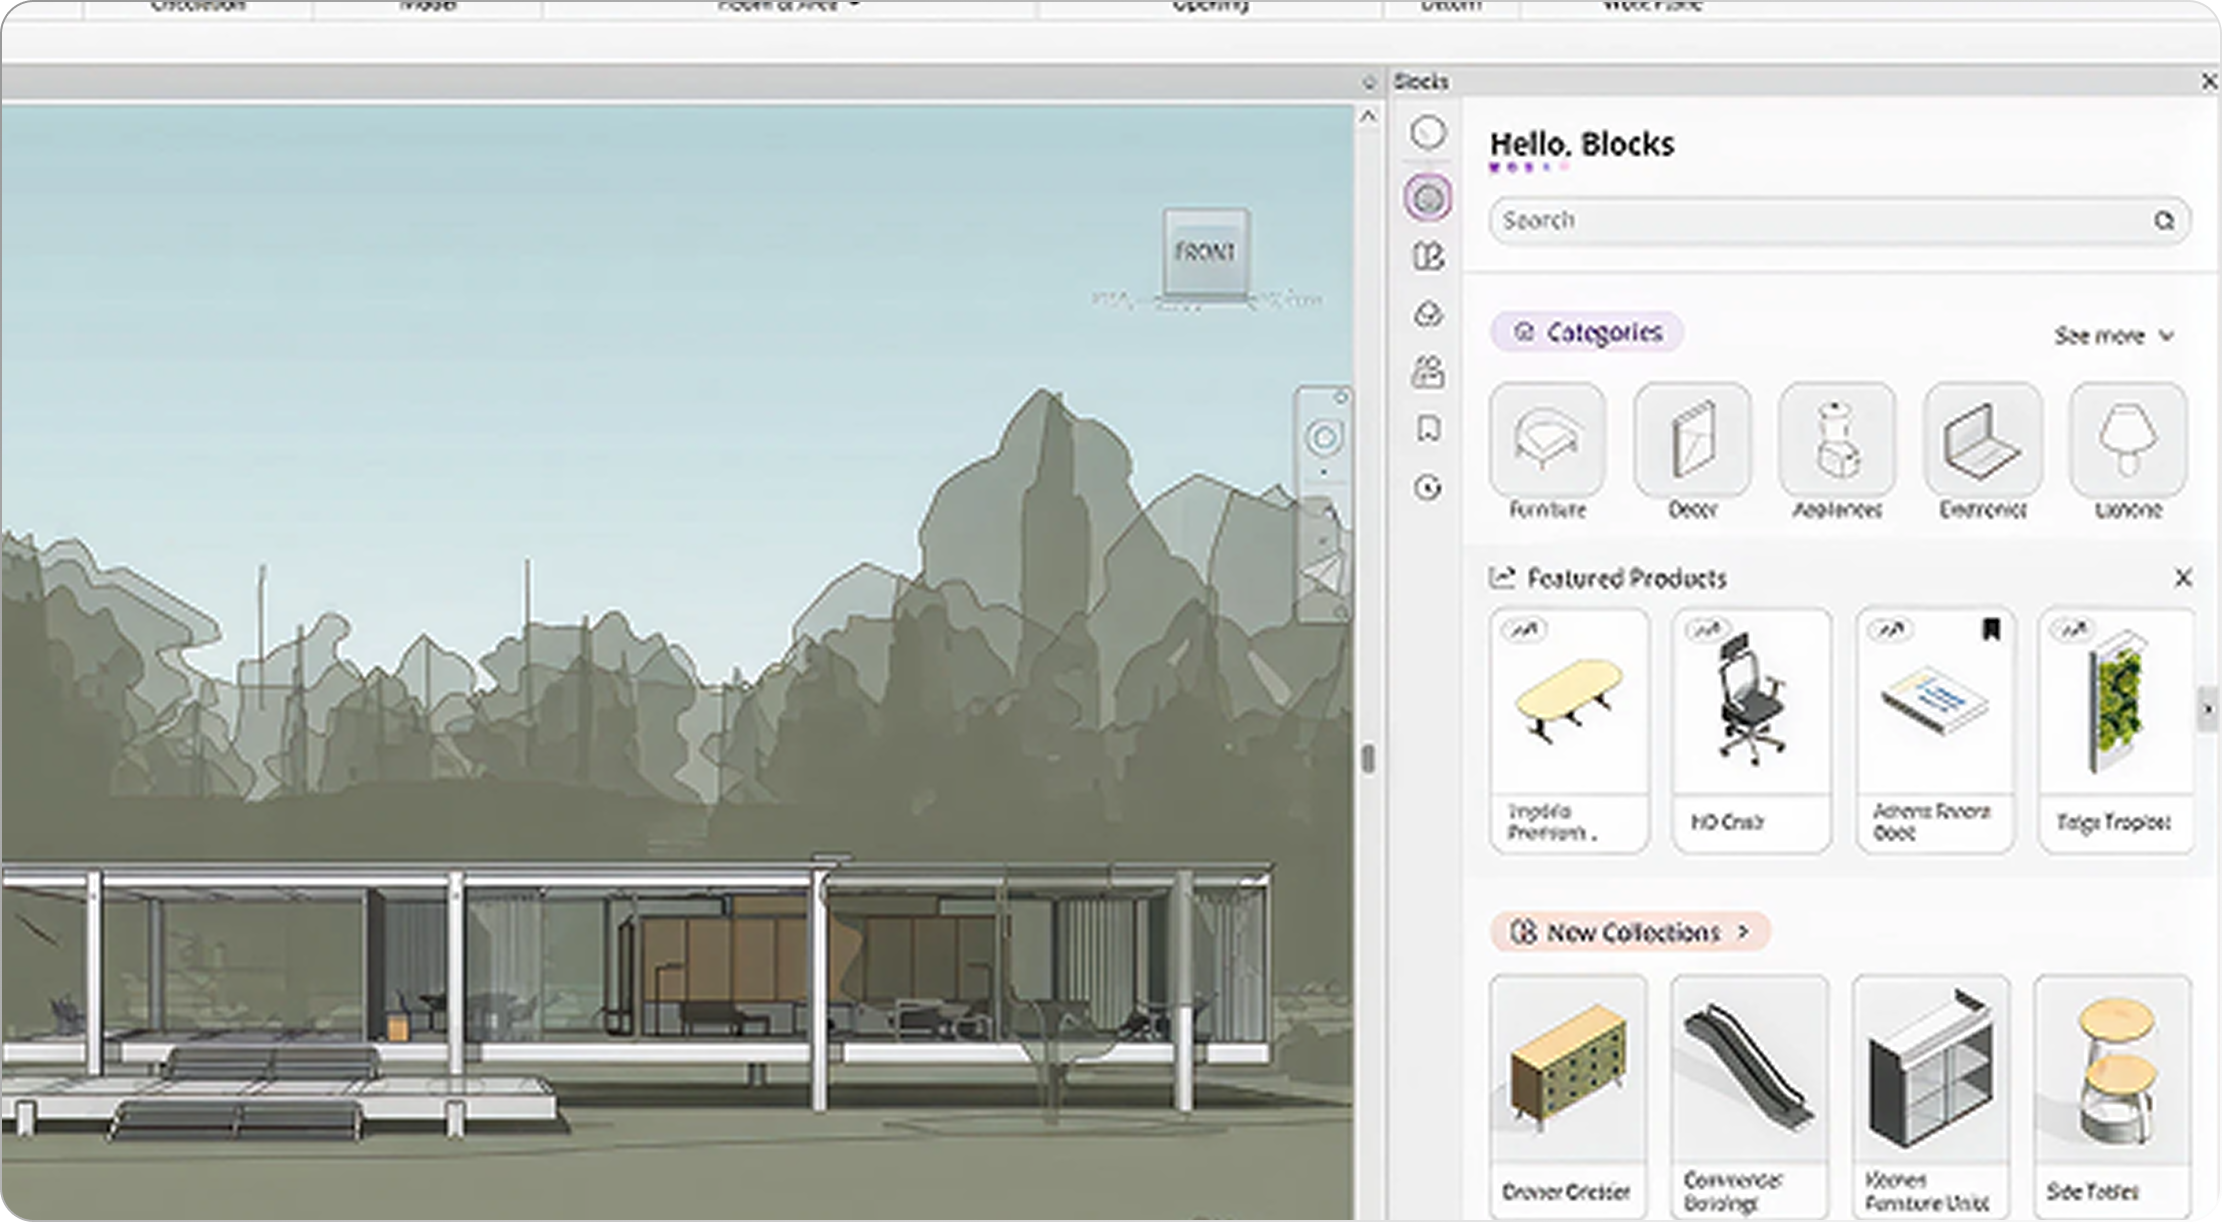Open the history clock icon in sidebar

click(1428, 488)
